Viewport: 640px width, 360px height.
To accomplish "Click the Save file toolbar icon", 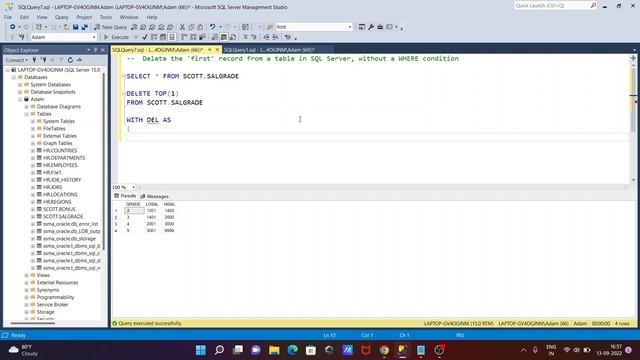I will pyautogui.click(x=76, y=27).
